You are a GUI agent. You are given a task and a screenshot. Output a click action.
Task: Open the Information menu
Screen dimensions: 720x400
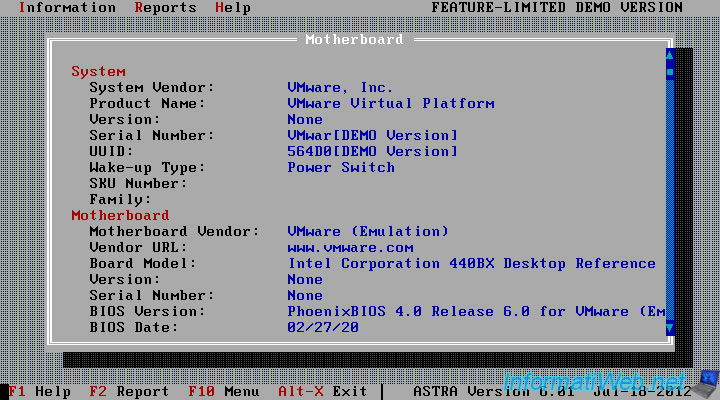[67, 8]
